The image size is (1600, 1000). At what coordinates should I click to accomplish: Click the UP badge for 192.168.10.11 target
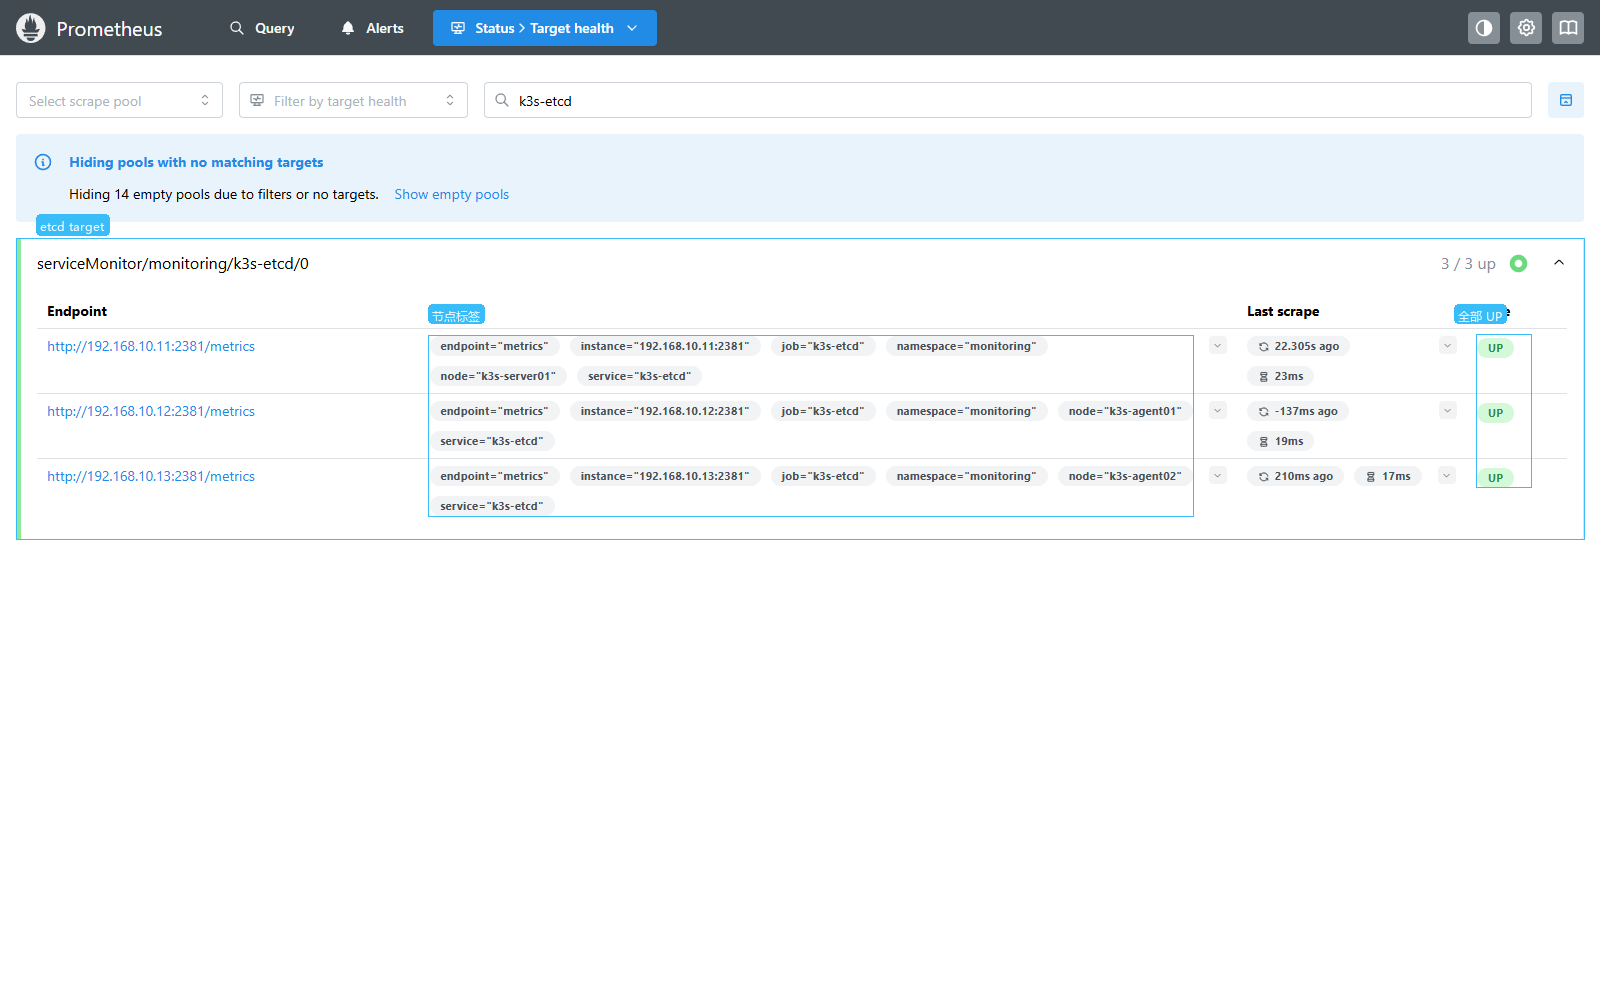(1495, 348)
